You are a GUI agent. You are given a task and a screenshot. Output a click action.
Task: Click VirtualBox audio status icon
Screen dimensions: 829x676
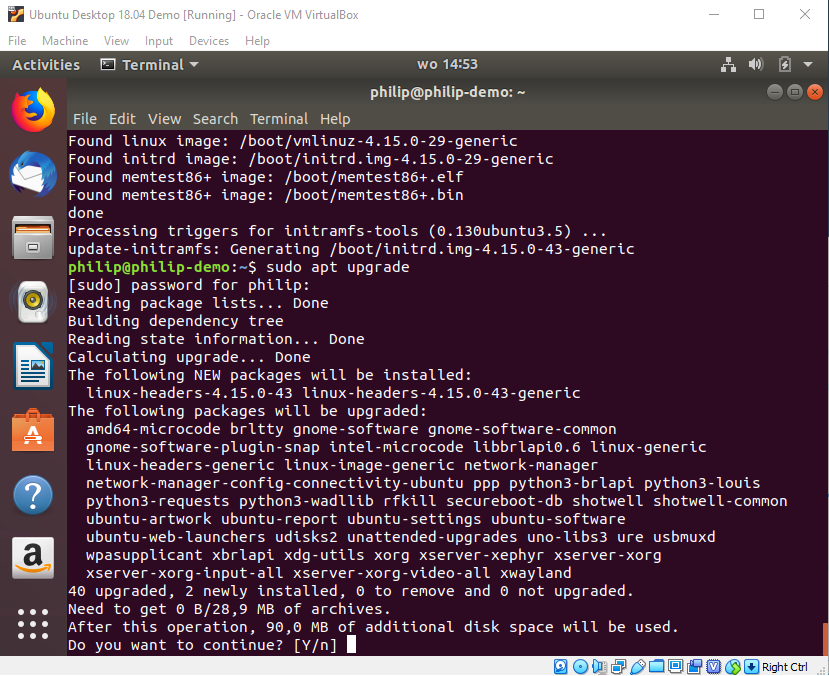click(599, 667)
